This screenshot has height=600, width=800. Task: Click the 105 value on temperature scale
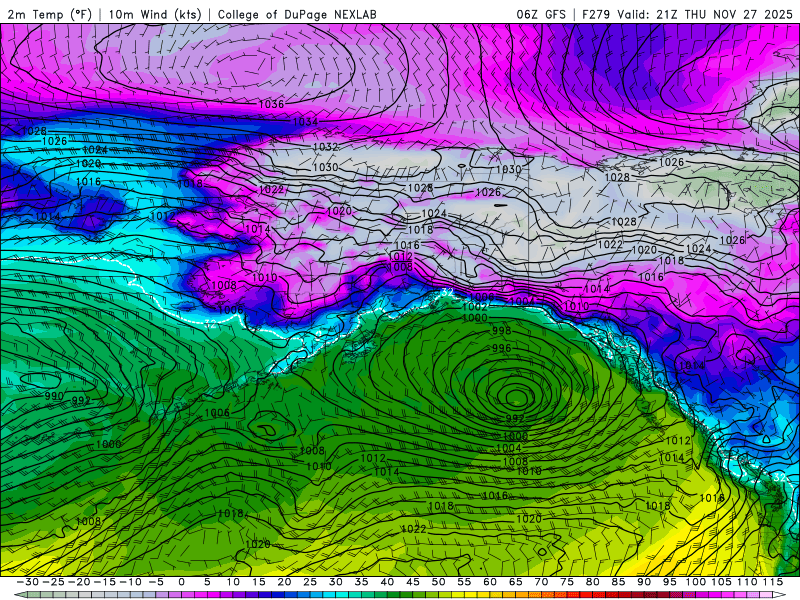pos(721,582)
